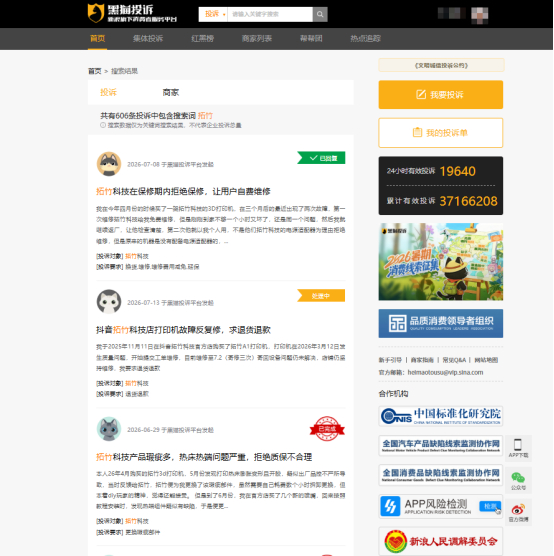Click the 我要投诉 orange button
The image size is (554, 556).
pyautogui.click(x=441, y=95)
